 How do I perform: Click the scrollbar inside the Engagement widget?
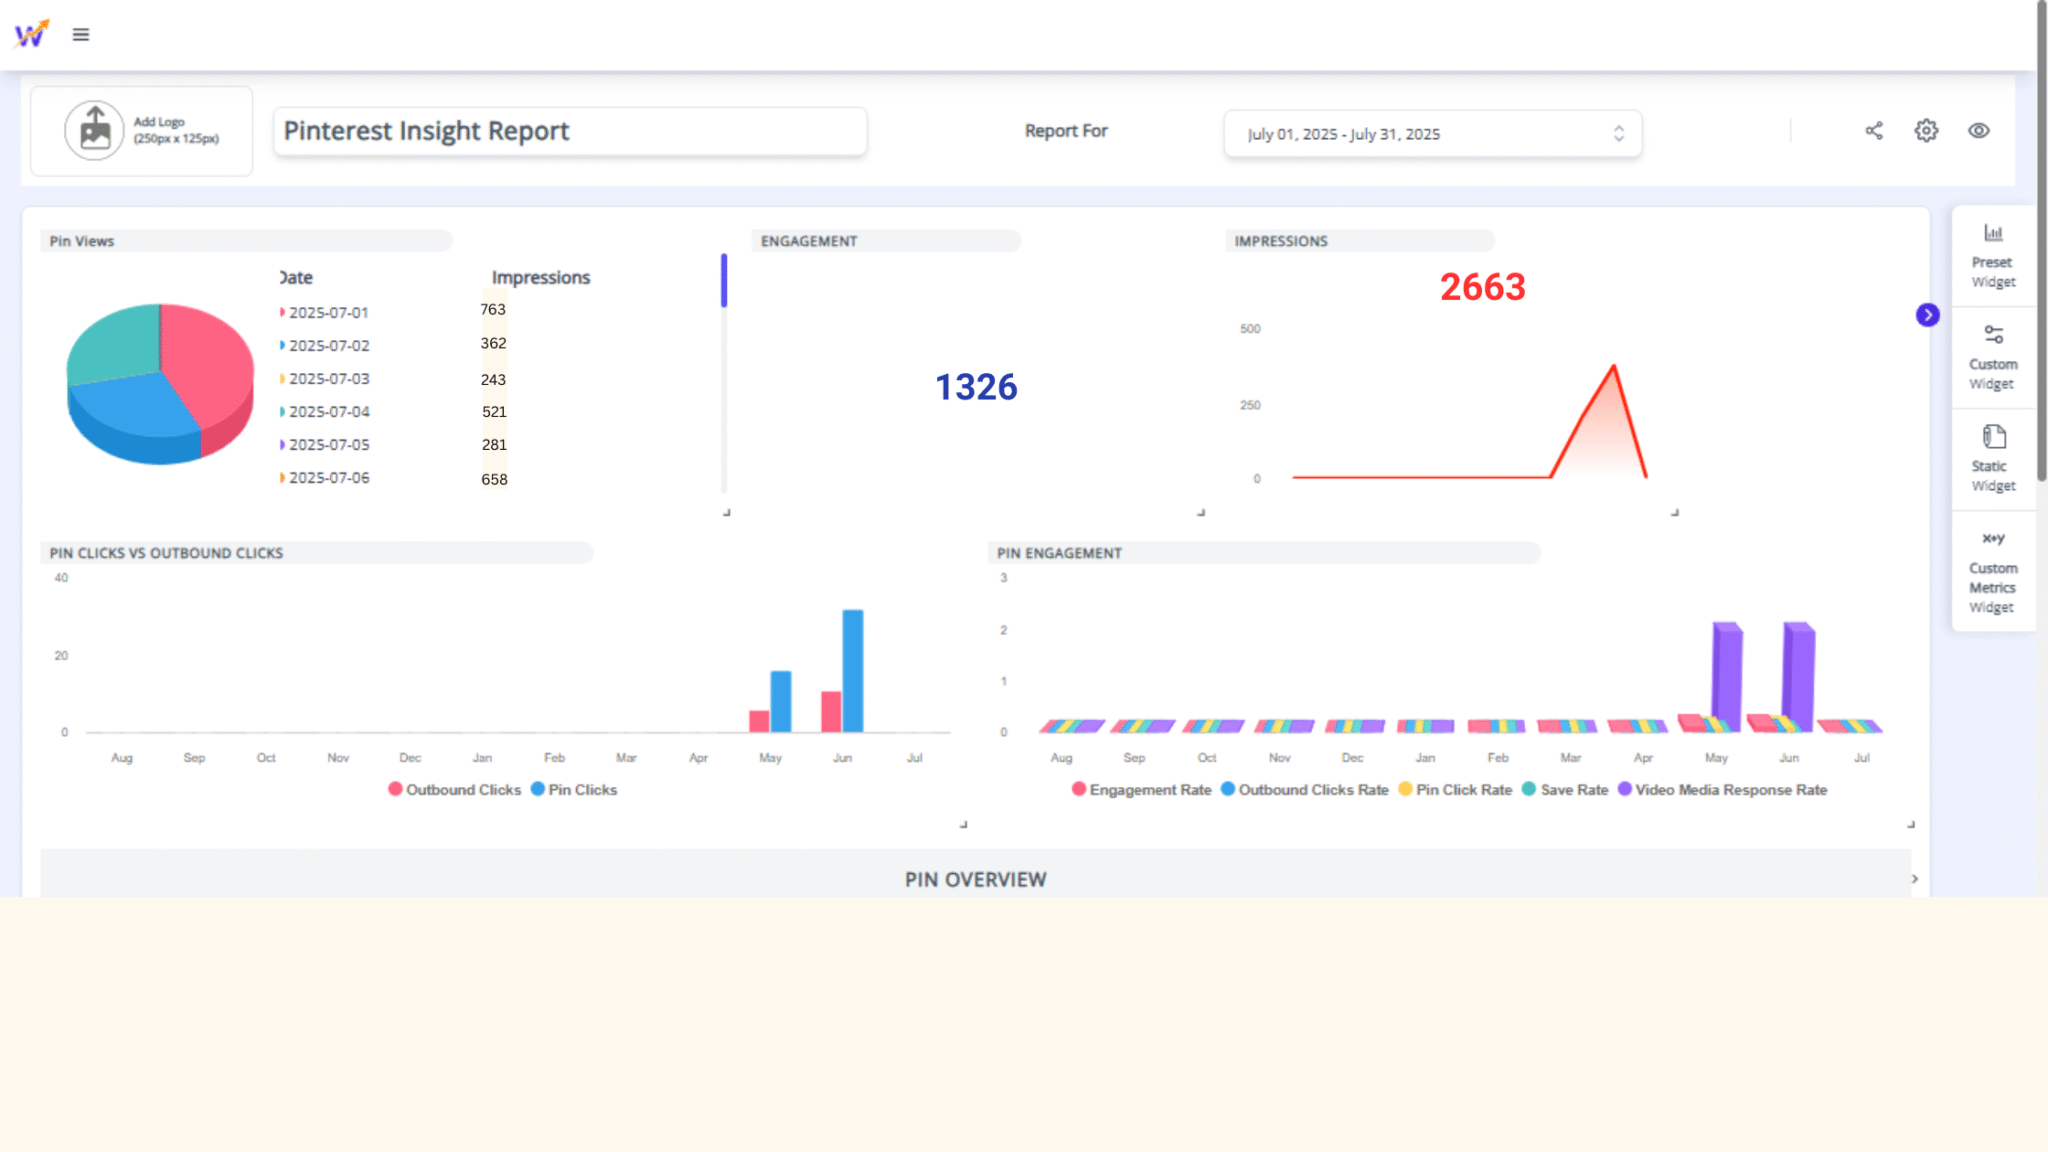tap(723, 280)
